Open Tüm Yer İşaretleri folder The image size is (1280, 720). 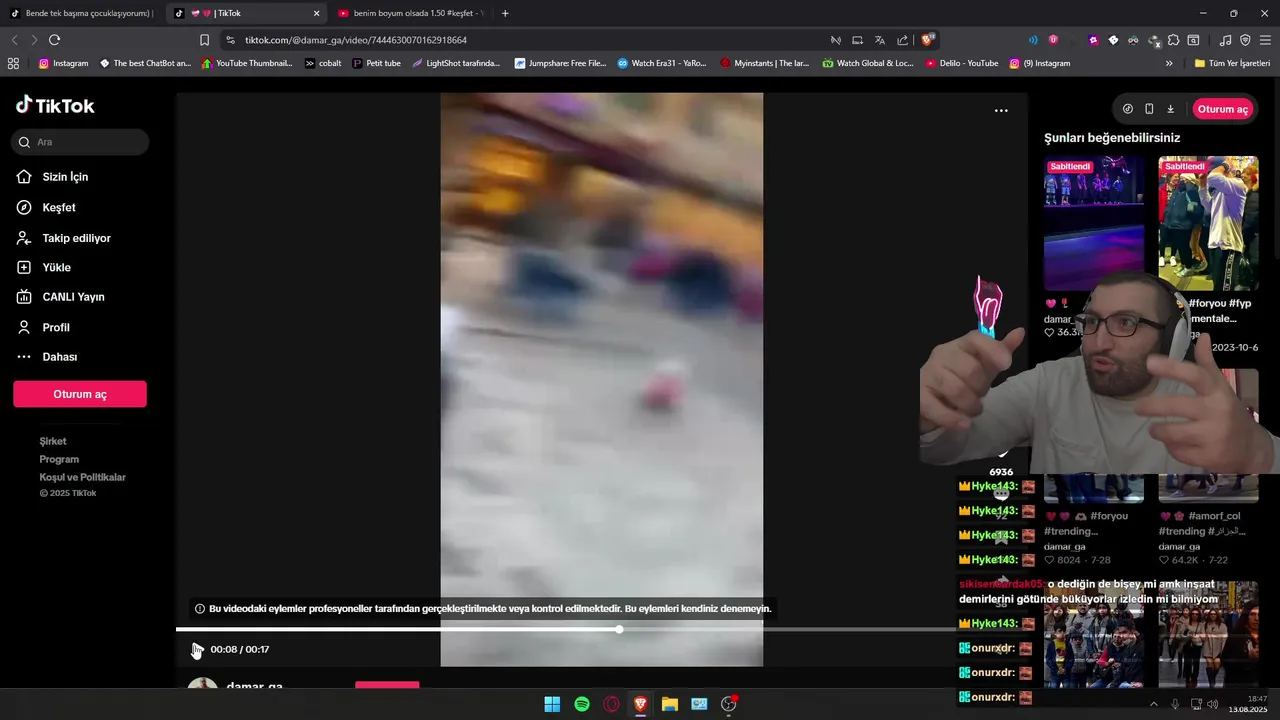point(1232,63)
